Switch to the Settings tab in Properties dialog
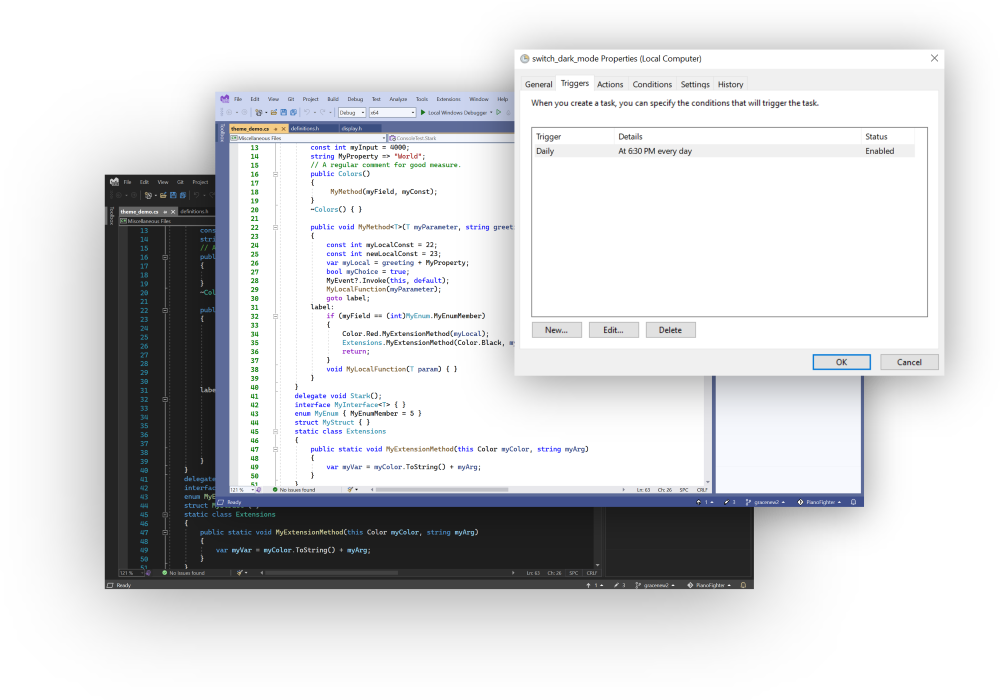 pyautogui.click(x=695, y=84)
